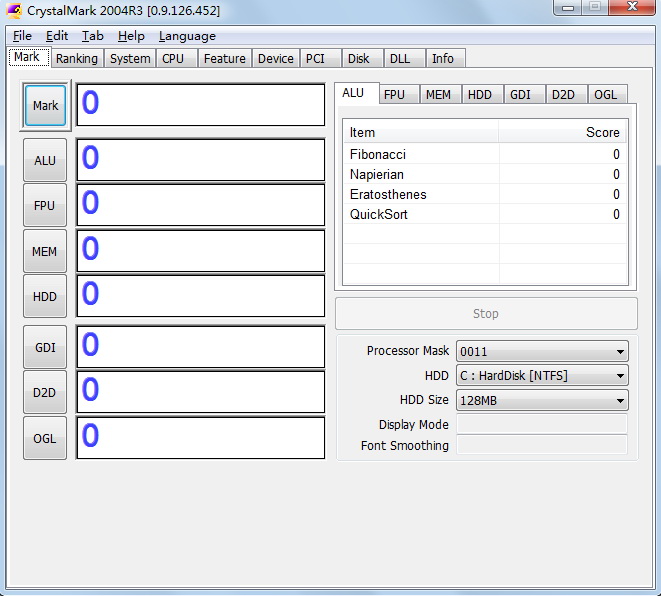
Task: Switch to the Info tab
Action: tap(446, 58)
